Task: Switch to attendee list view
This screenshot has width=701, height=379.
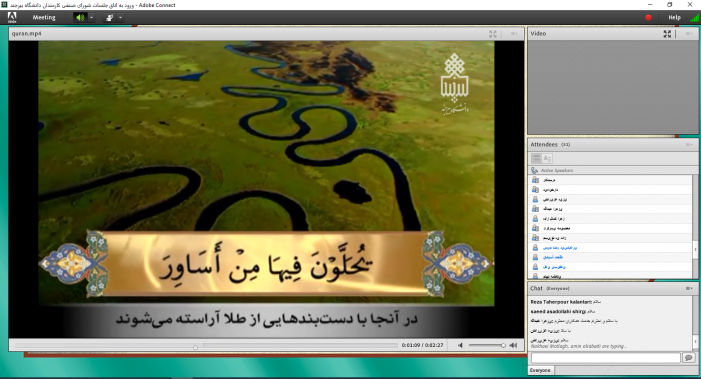Action: (536, 158)
